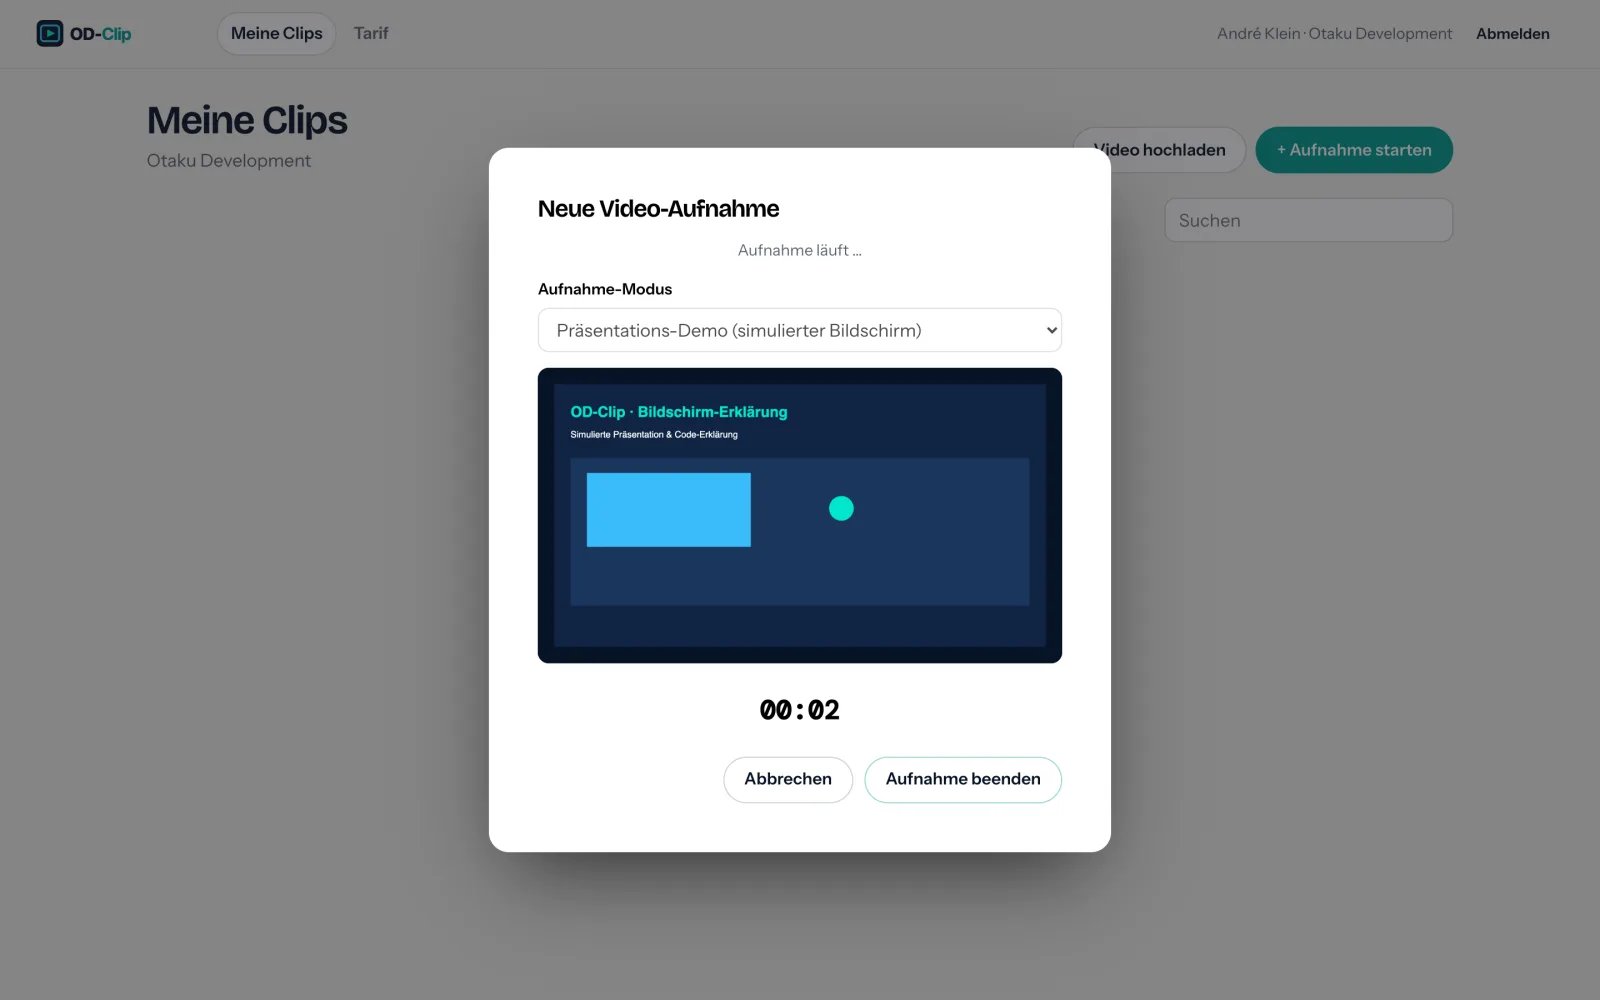Cancel recording with Abbrechen

pos(788,779)
